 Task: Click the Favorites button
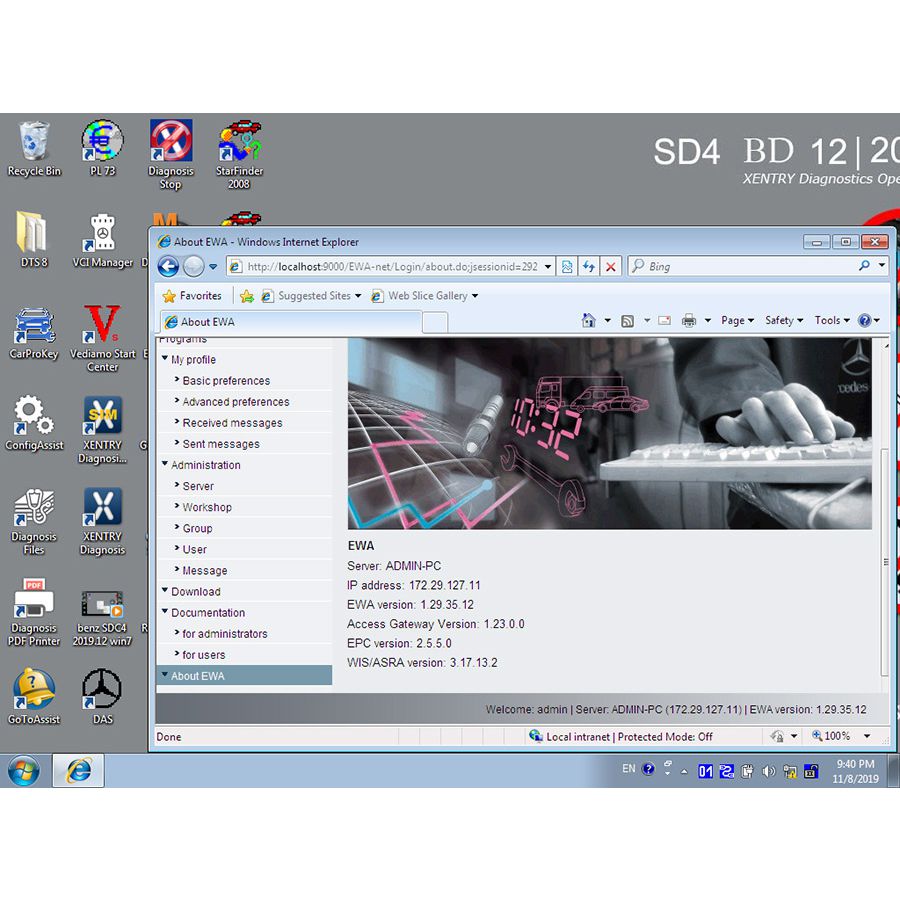point(192,296)
